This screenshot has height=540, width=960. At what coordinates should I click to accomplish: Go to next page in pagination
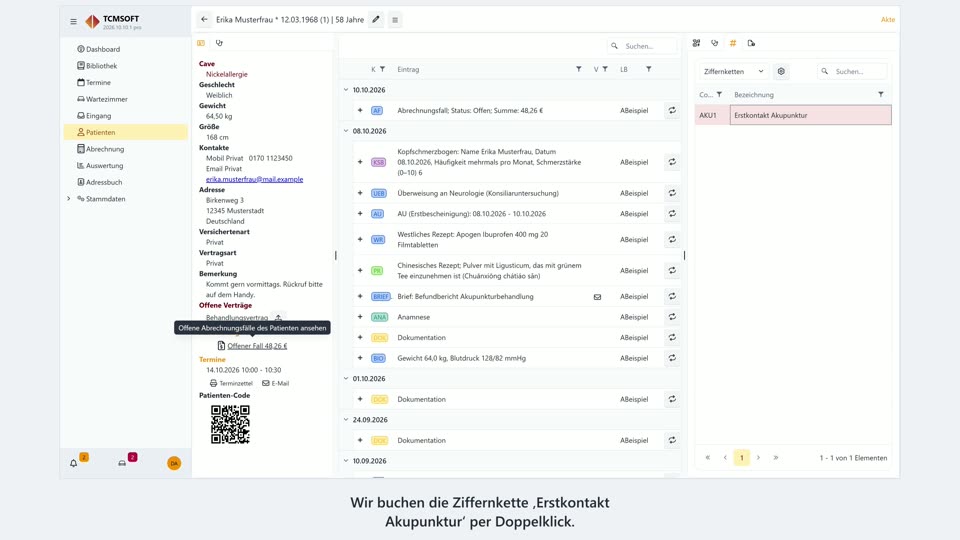coord(758,457)
